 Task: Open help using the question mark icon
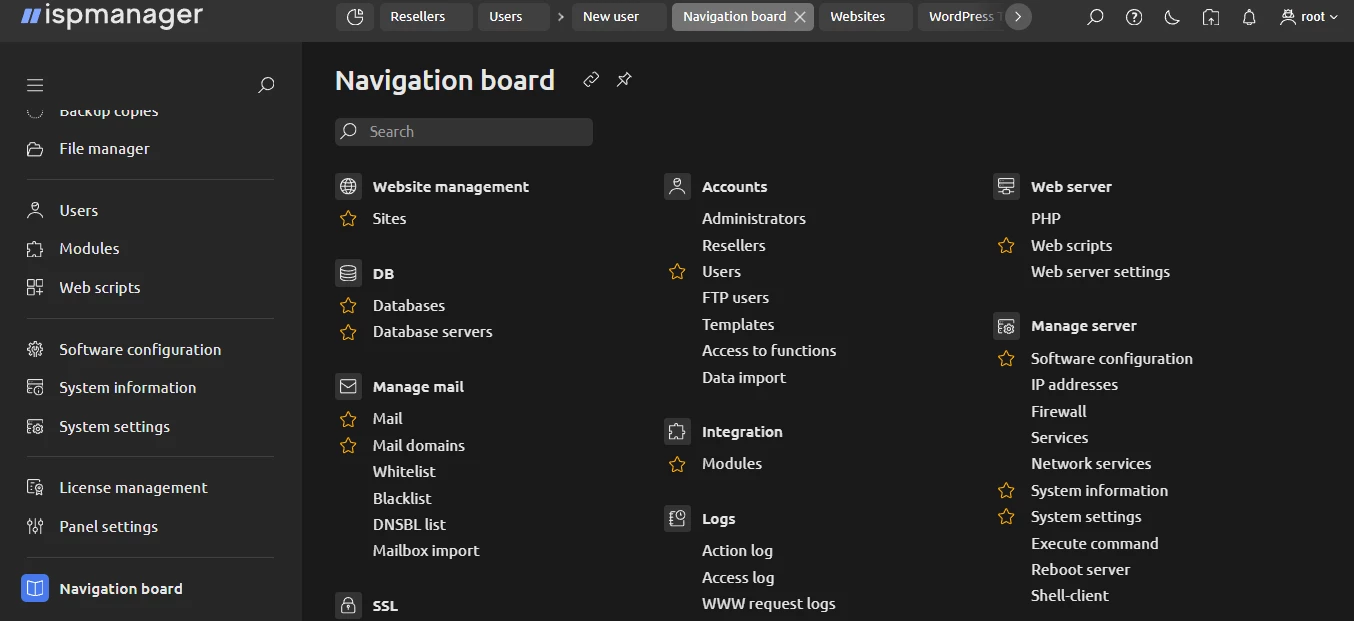click(1133, 17)
